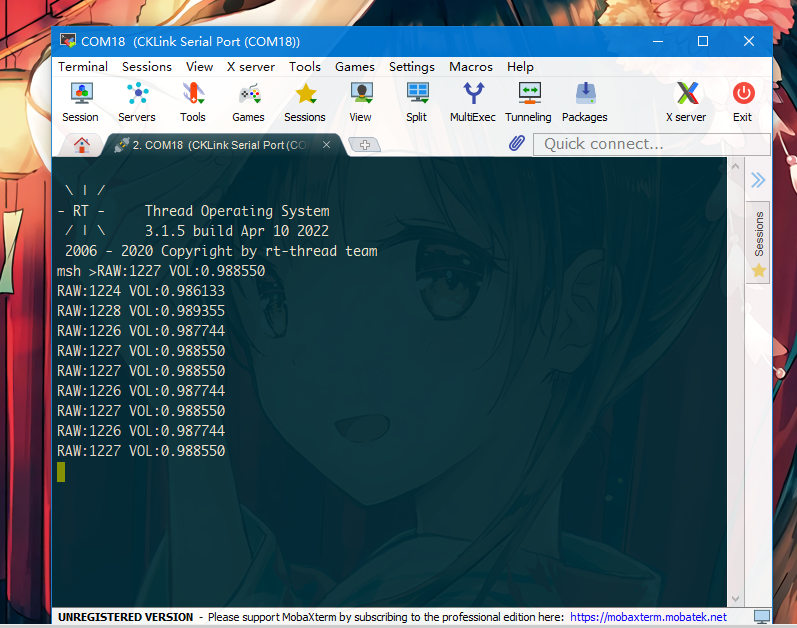The height and width of the screenshot is (628, 797).
Task: Minimize the MobaXterm window
Action: tap(658, 41)
